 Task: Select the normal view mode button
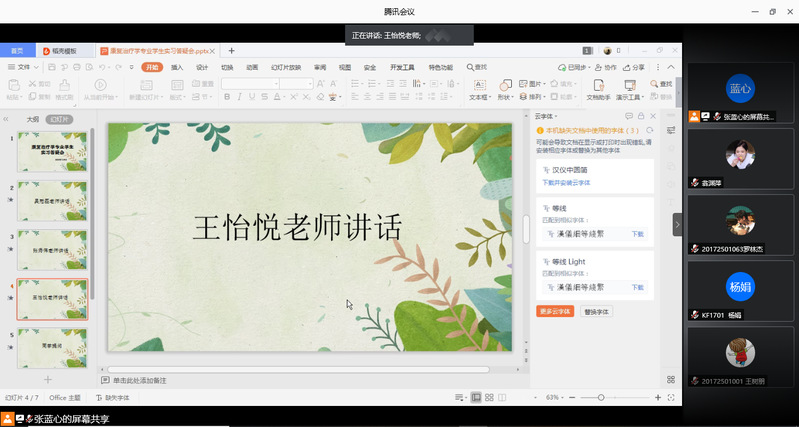476,398
